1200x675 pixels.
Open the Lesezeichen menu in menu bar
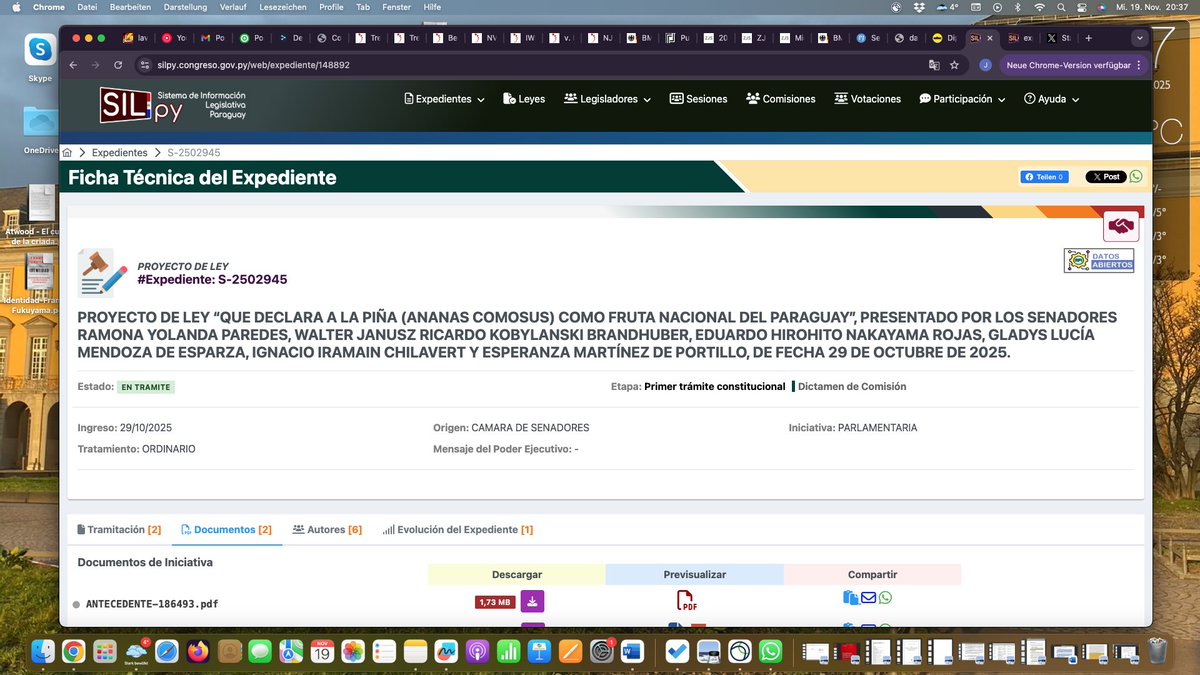coord(285,7)
